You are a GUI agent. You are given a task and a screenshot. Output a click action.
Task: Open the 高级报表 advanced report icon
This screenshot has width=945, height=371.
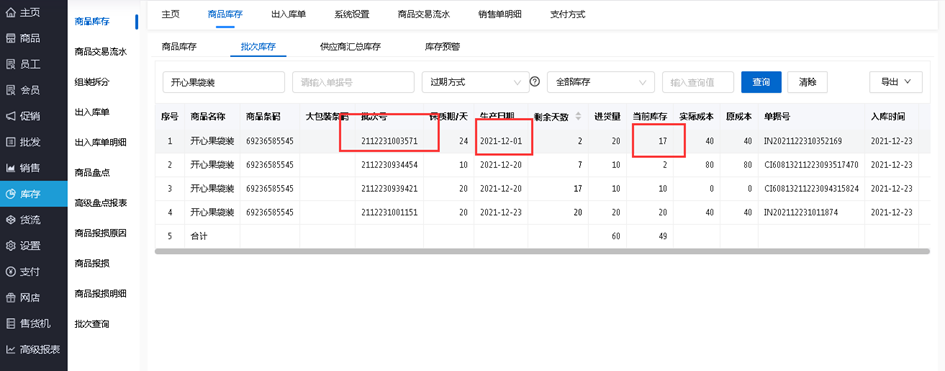(x=10, y=349)
